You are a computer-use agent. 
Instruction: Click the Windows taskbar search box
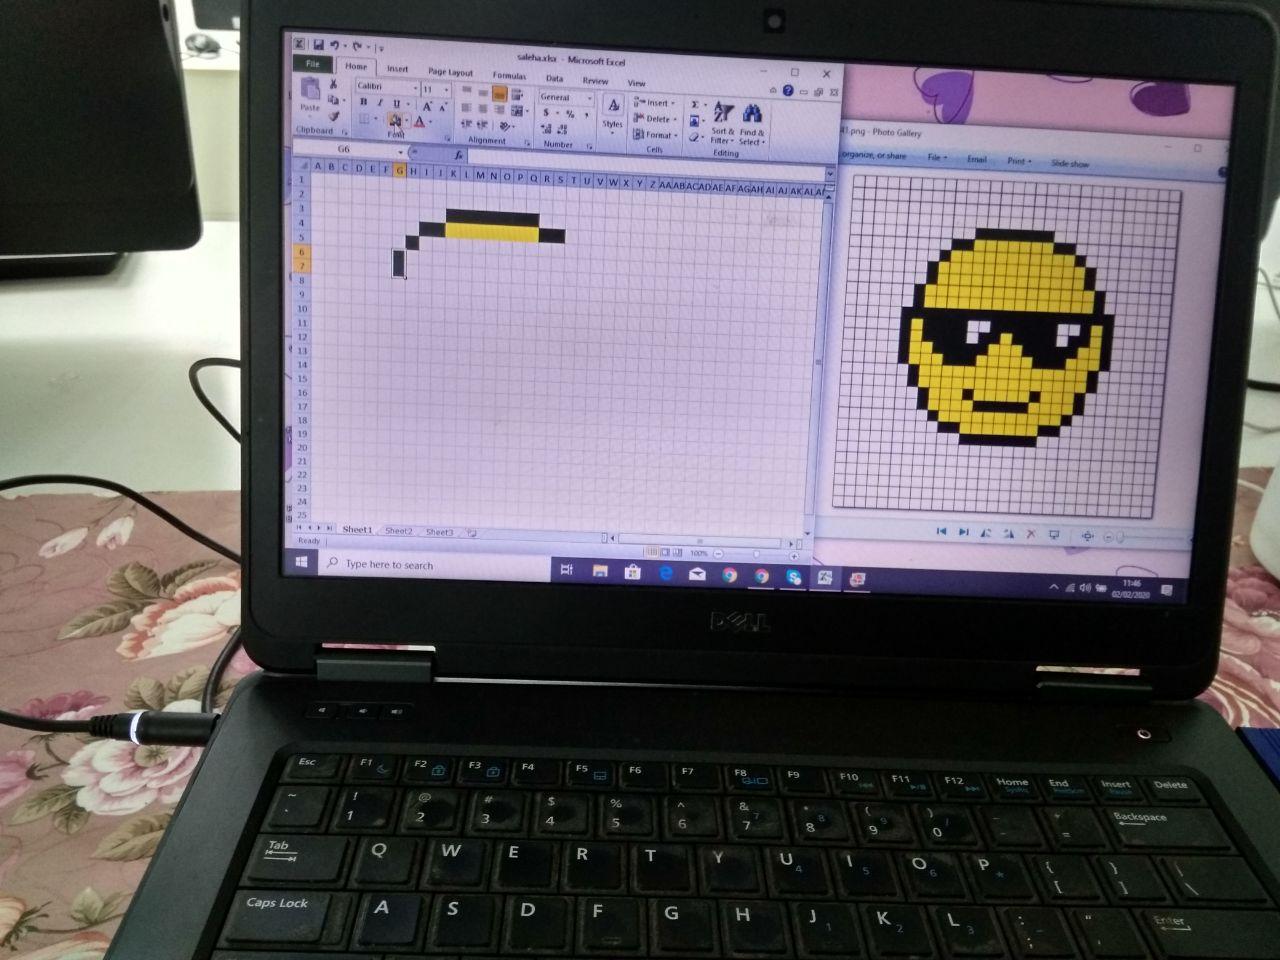(430, 565)
